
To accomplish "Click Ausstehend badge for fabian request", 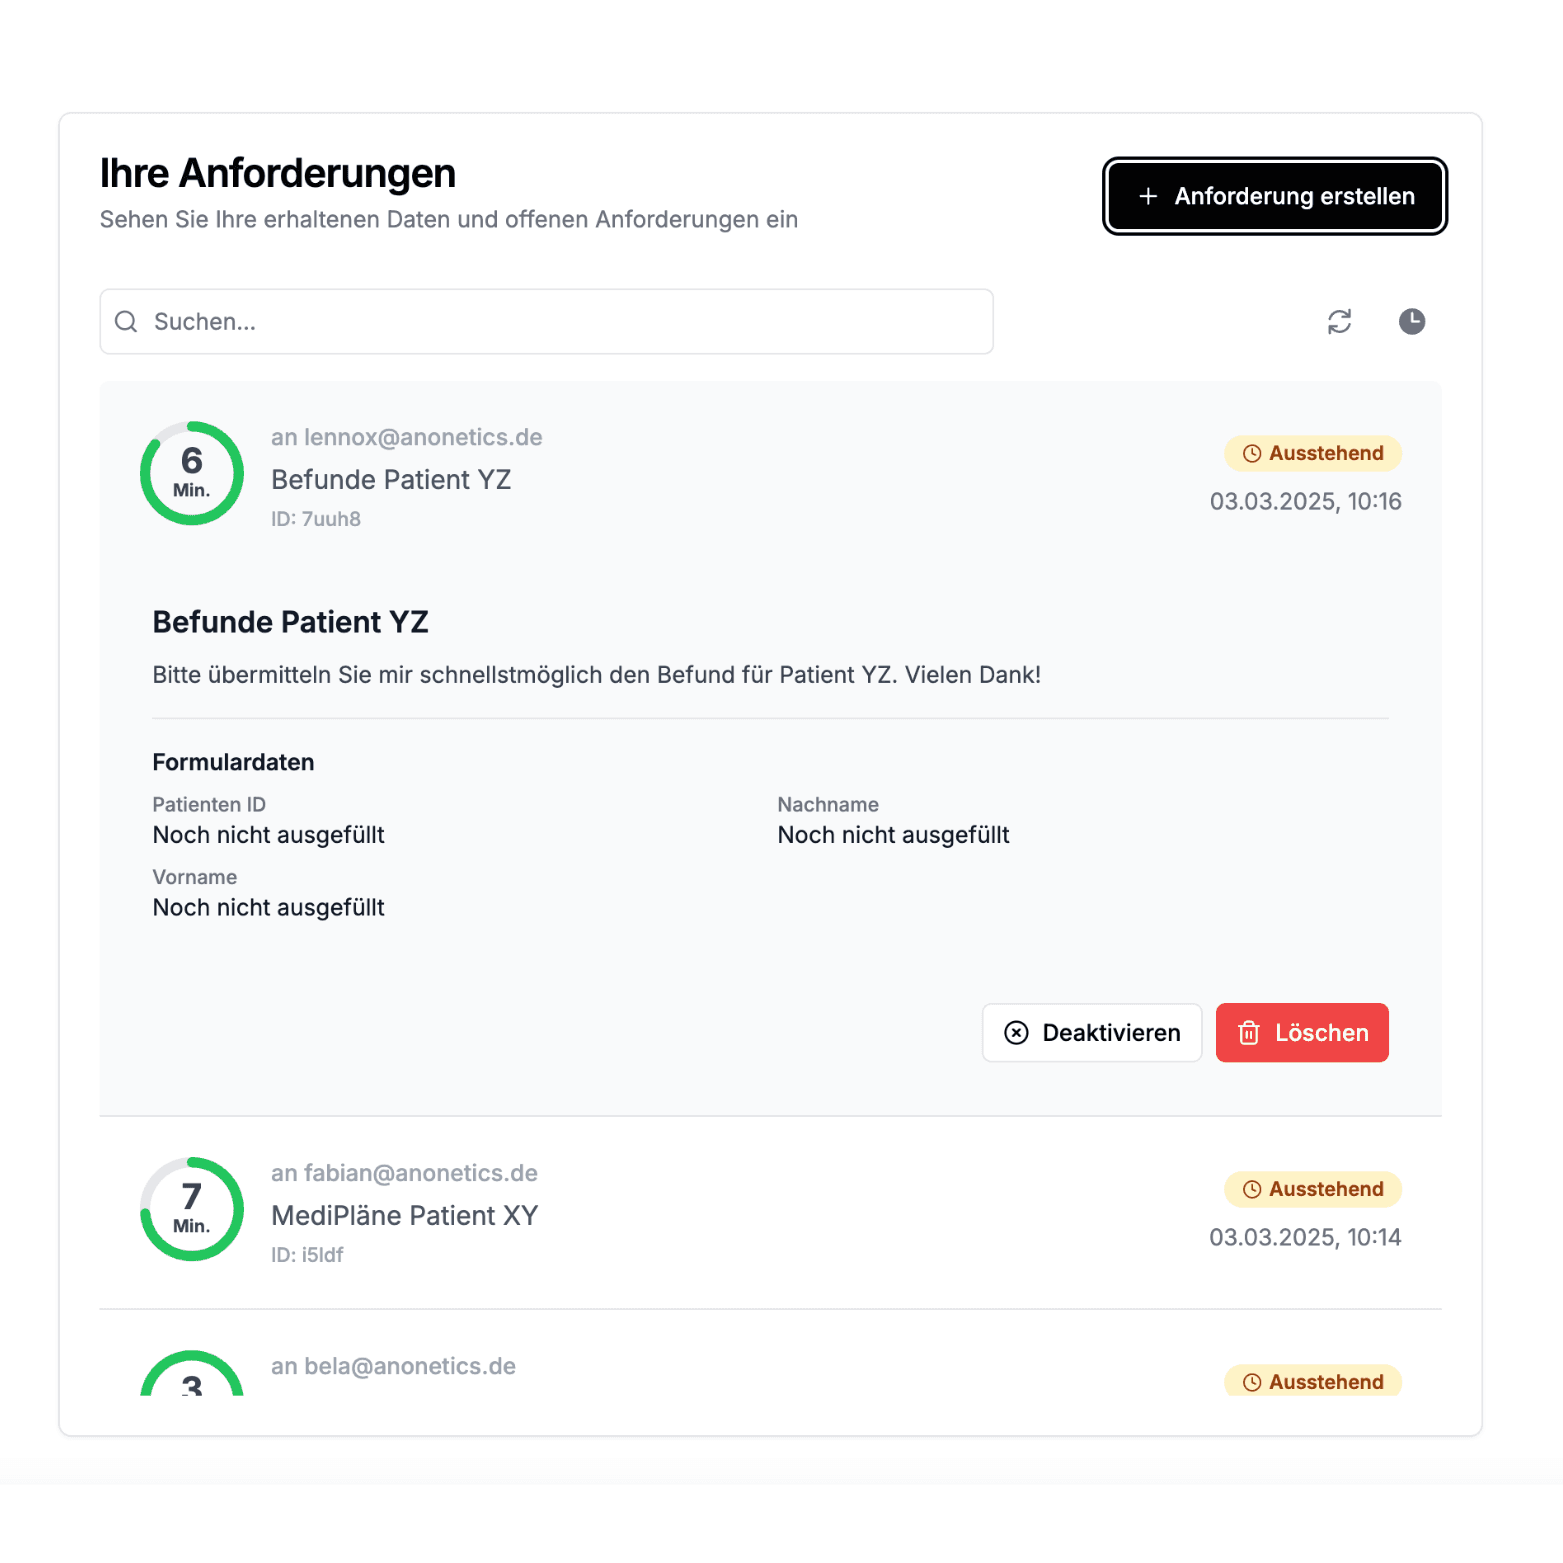I will click(1313, 1189).
